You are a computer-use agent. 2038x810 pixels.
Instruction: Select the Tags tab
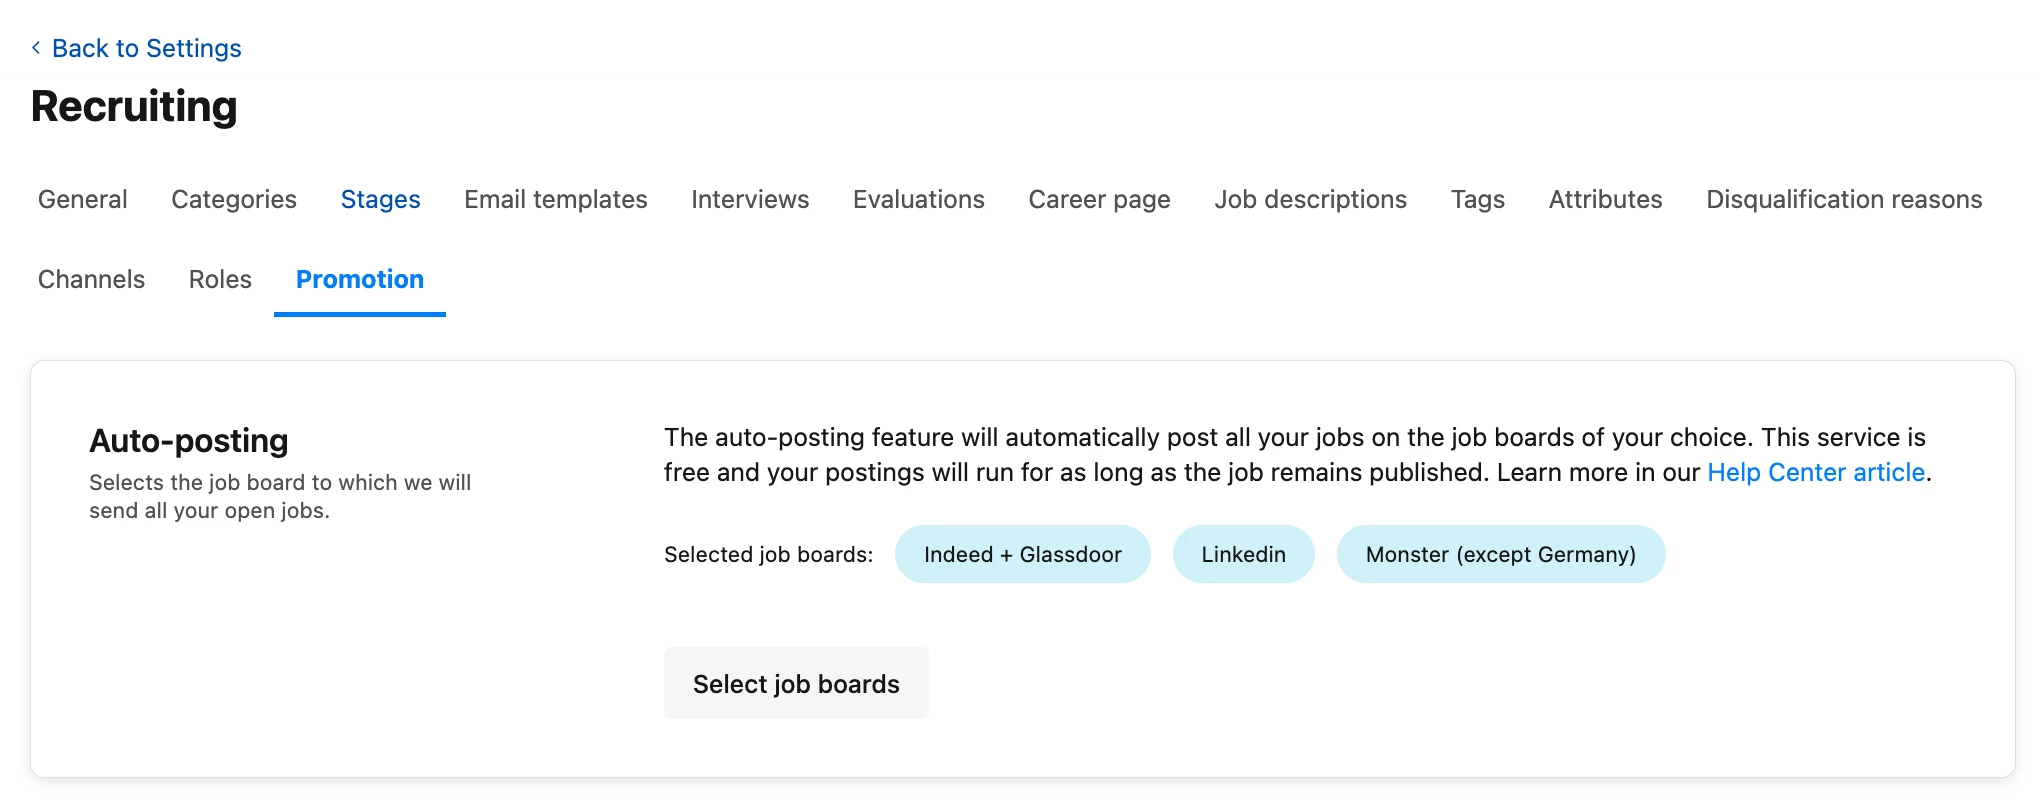1478,199
